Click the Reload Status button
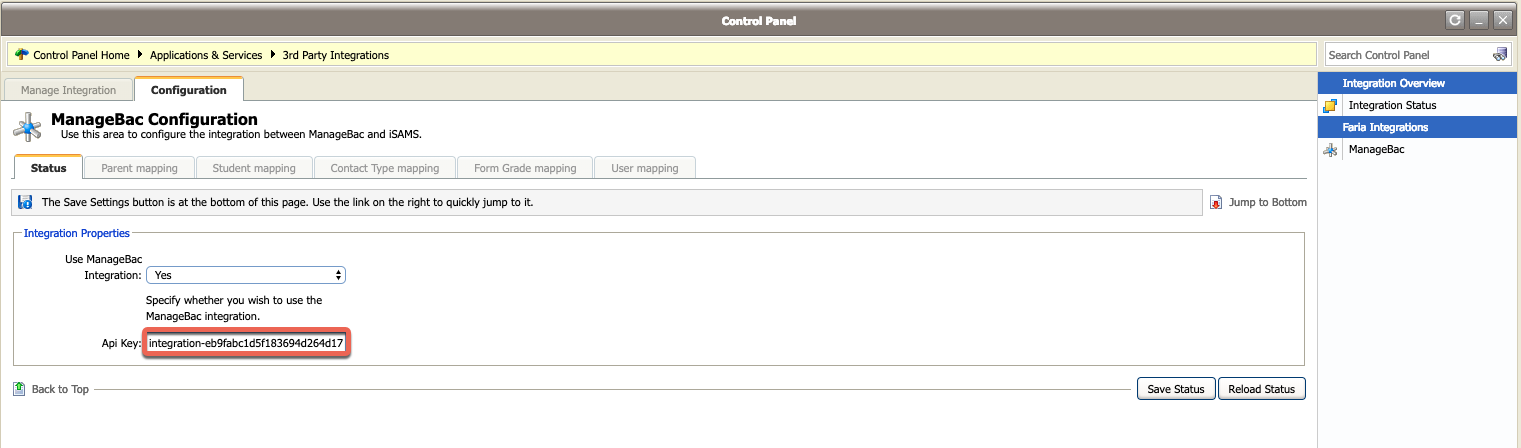The image size is (1521, 448). click(x=1262, y=389)
